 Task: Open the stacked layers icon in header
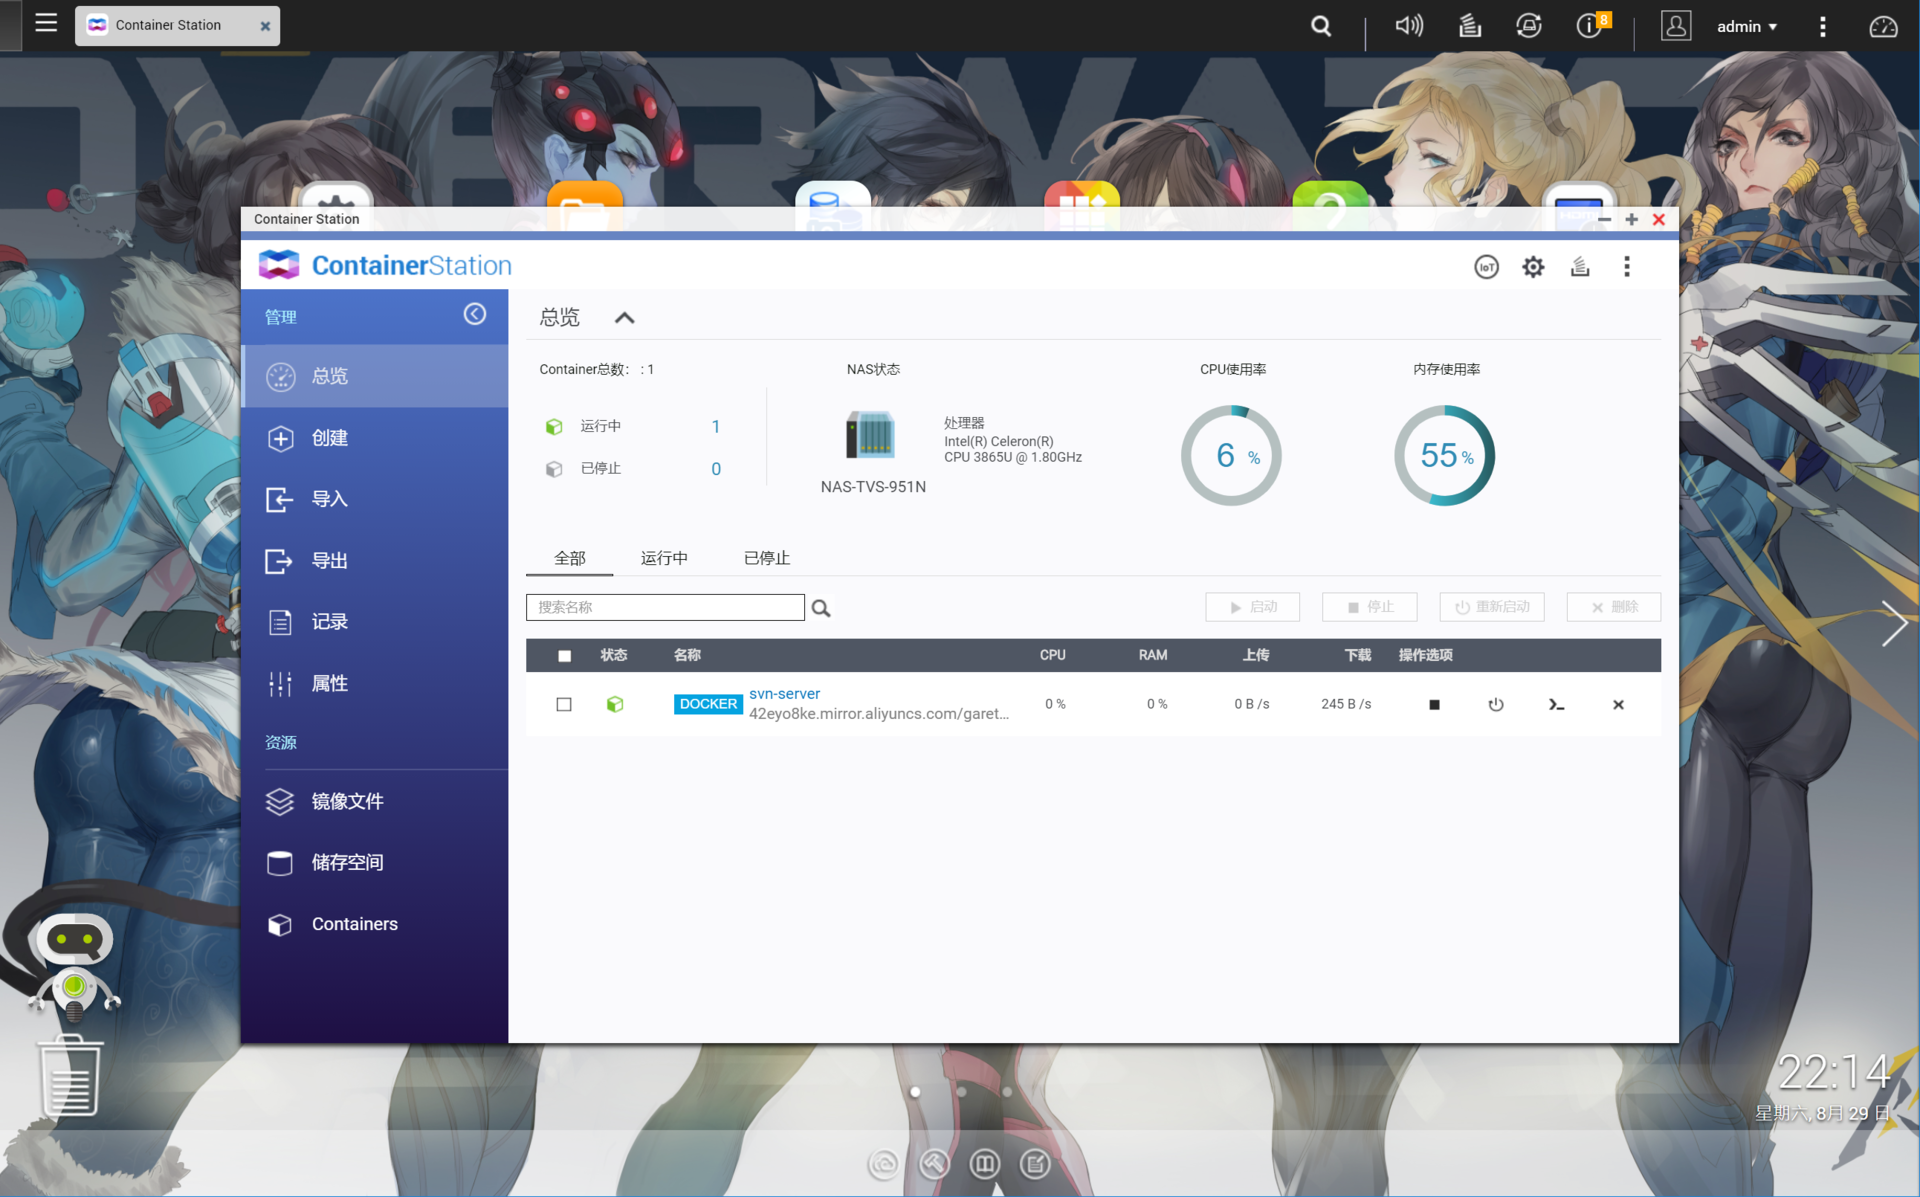pos(1580,267)
